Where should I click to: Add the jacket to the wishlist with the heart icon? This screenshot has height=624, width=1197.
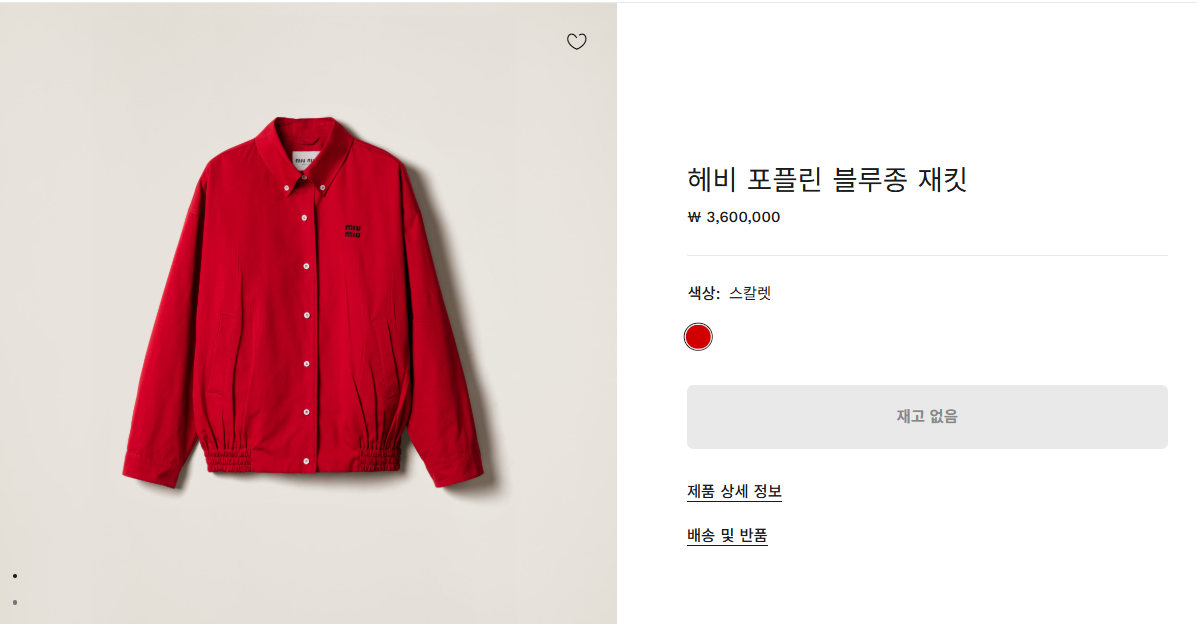pyautogui.click(x=576, y=42)
